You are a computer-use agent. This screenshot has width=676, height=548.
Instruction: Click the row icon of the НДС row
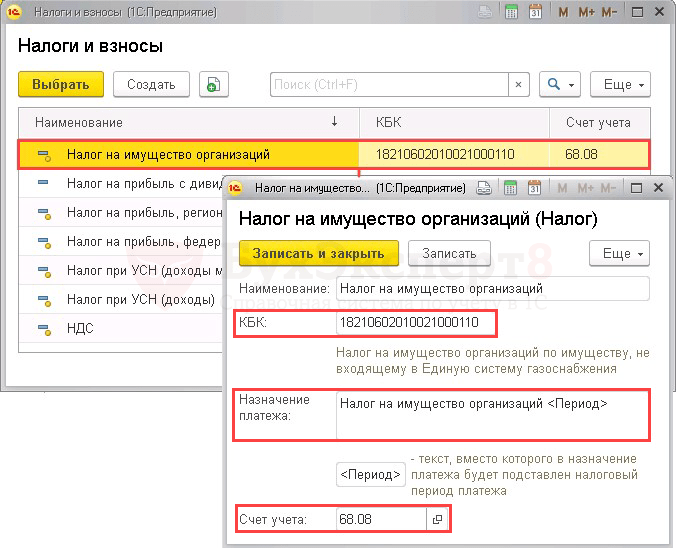pos(44,330)
